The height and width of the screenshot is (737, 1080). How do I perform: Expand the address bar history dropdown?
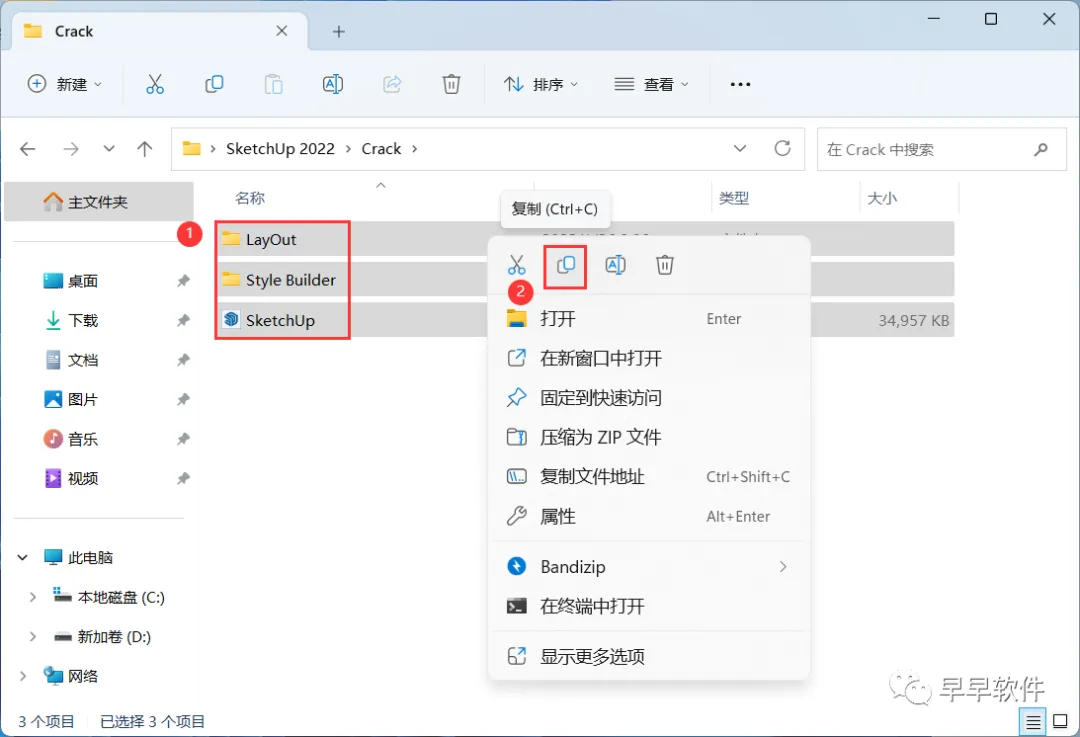pyautogui.click(x=740, y=148)
